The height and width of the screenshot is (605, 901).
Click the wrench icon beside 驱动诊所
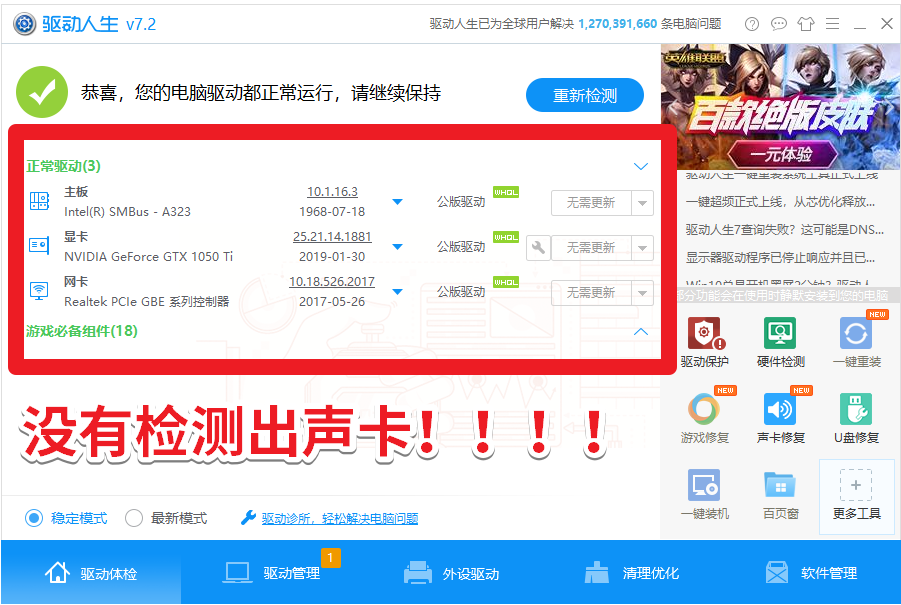click(248, 518)
